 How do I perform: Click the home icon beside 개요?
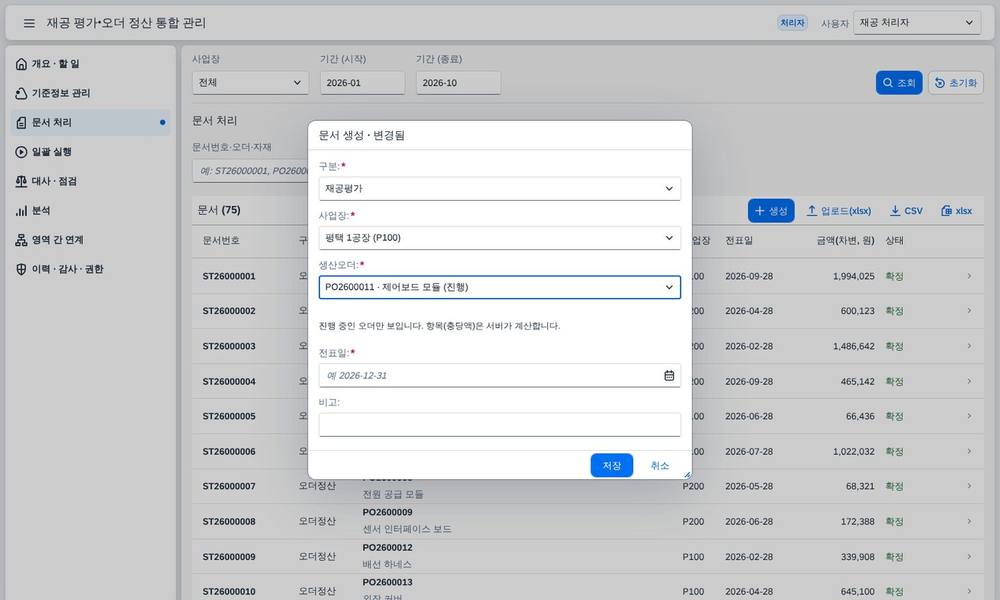point(21,64)
